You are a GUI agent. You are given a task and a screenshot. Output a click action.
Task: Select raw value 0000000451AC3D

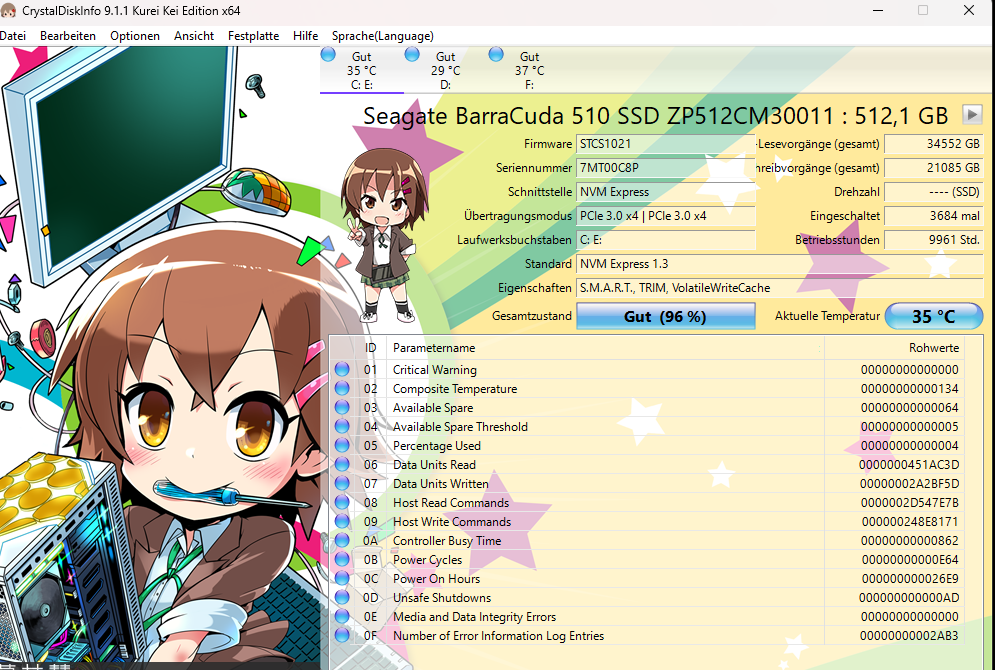(909, 465)
